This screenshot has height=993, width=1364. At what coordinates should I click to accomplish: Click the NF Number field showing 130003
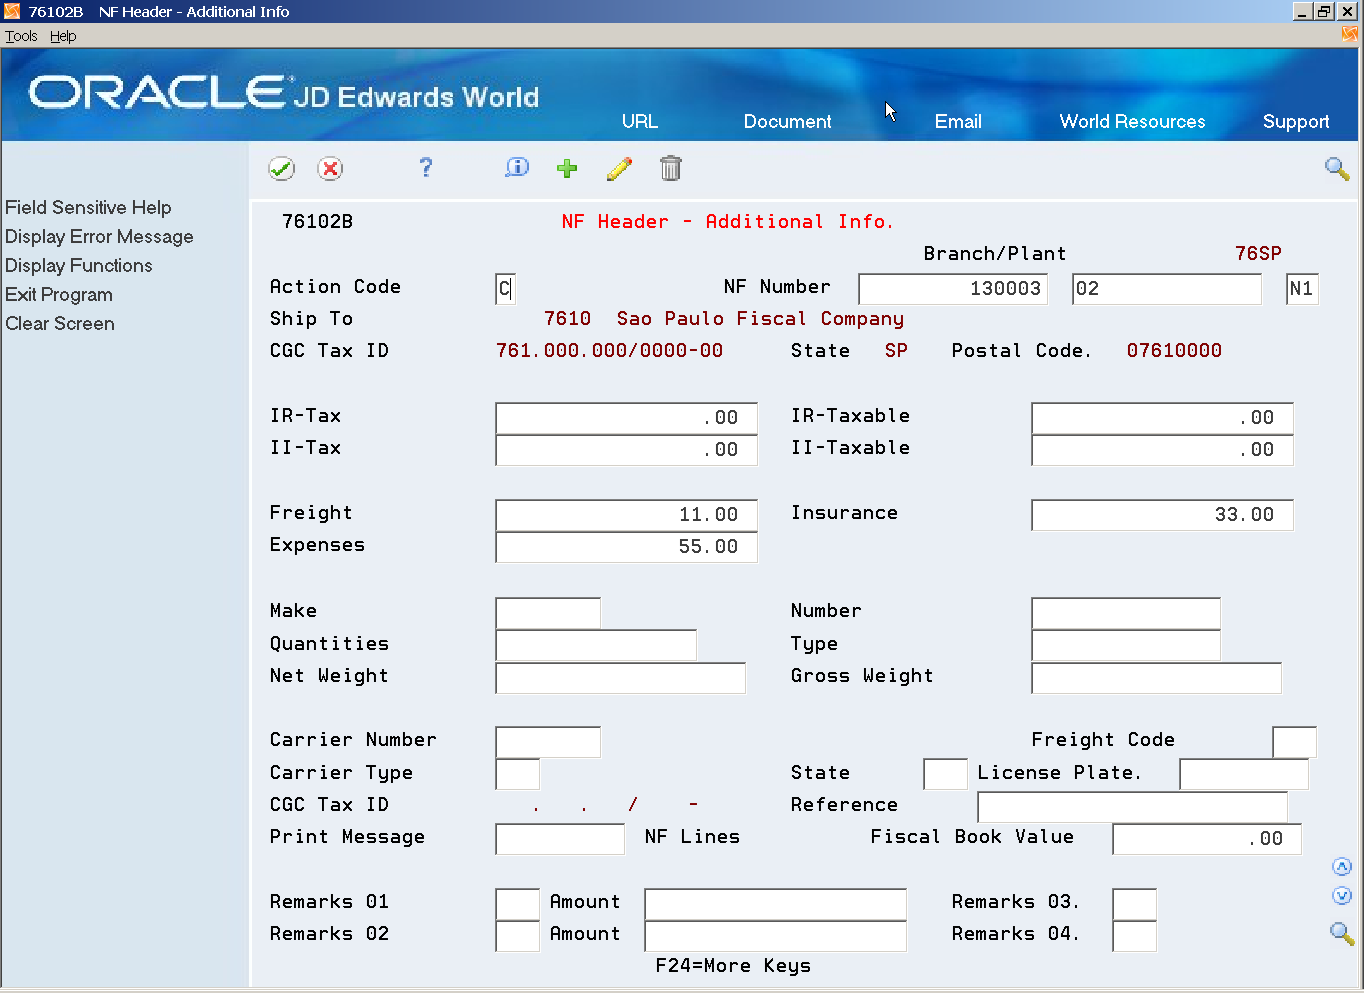tap(953, 289)
